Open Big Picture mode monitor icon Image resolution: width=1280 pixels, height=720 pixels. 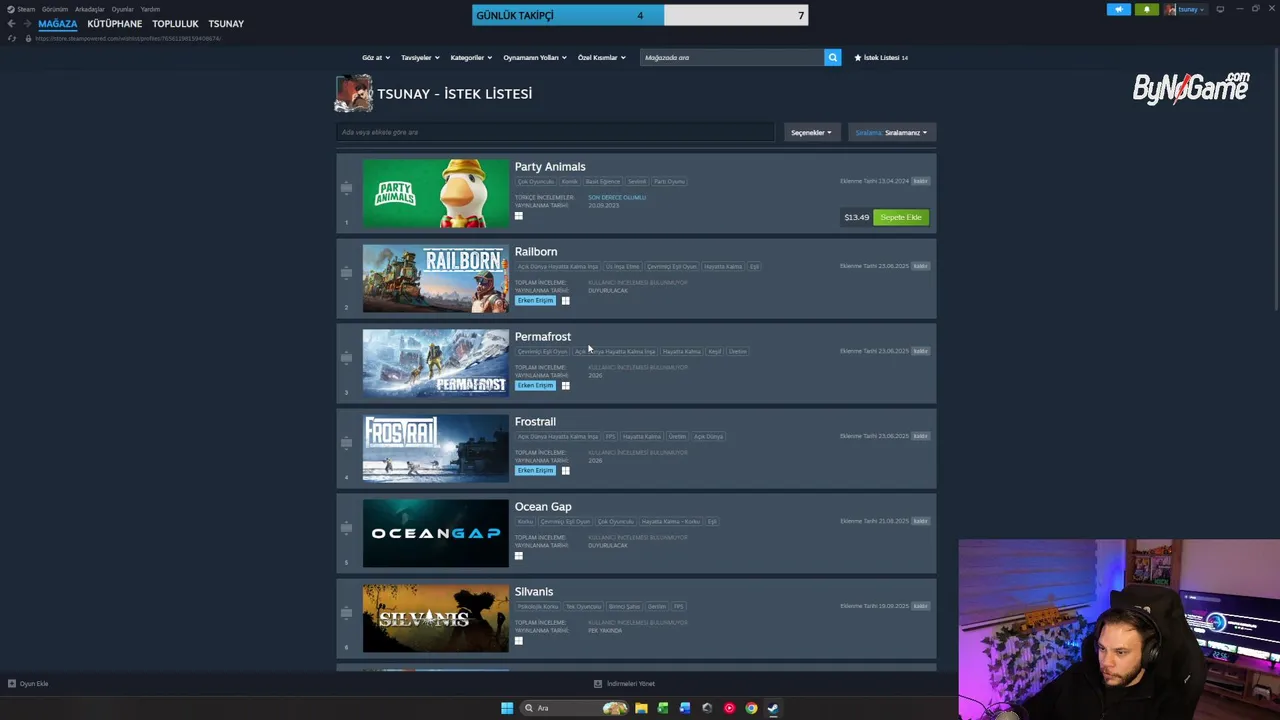(x=1220, y=9)
